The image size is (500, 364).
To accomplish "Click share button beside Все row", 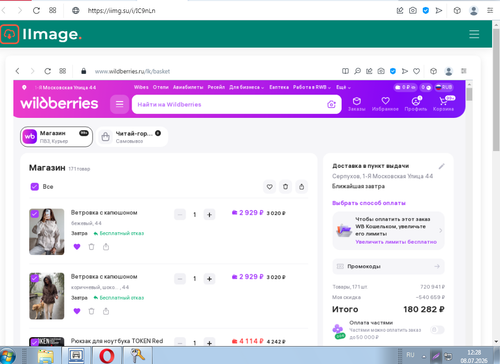I will click(x=301, y=187).
